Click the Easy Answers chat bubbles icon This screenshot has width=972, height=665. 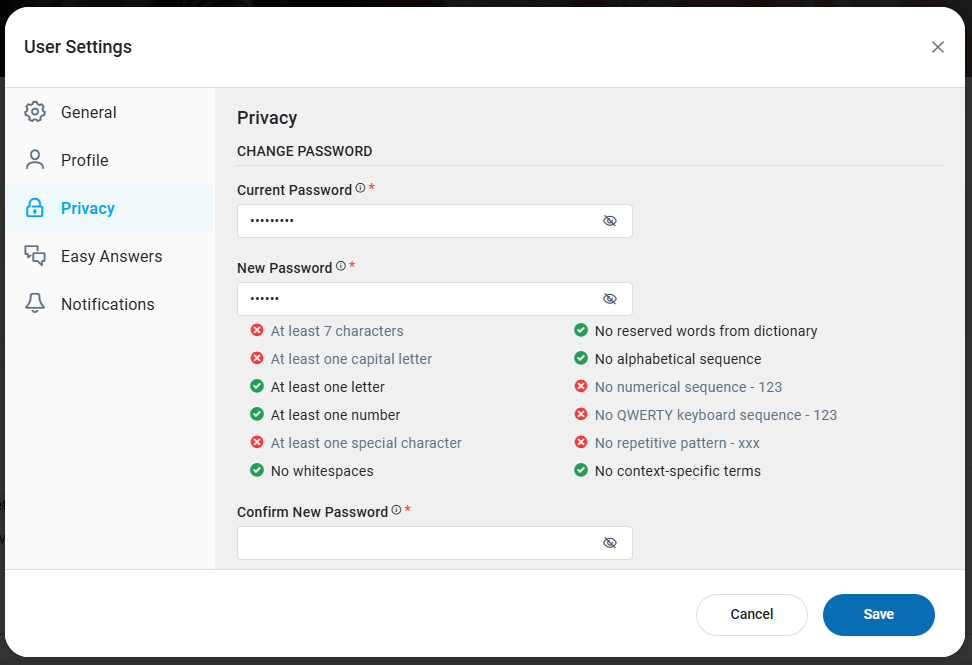(x=35, y=256)
